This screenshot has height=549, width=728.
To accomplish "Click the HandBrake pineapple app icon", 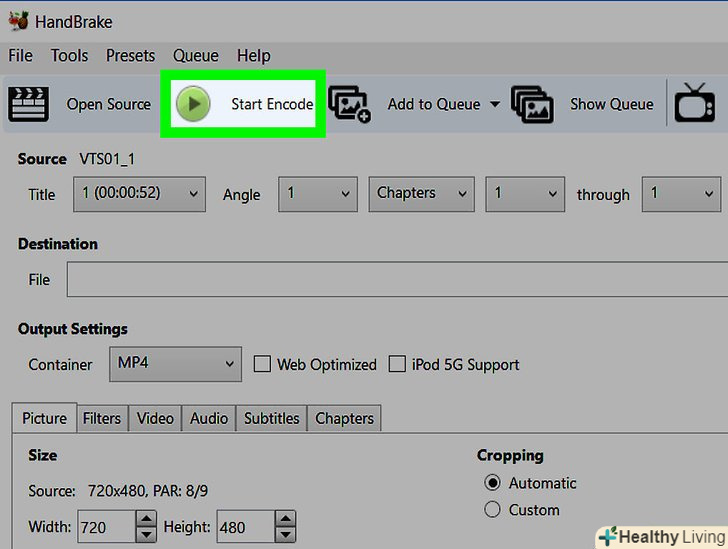I will [19, 21].
